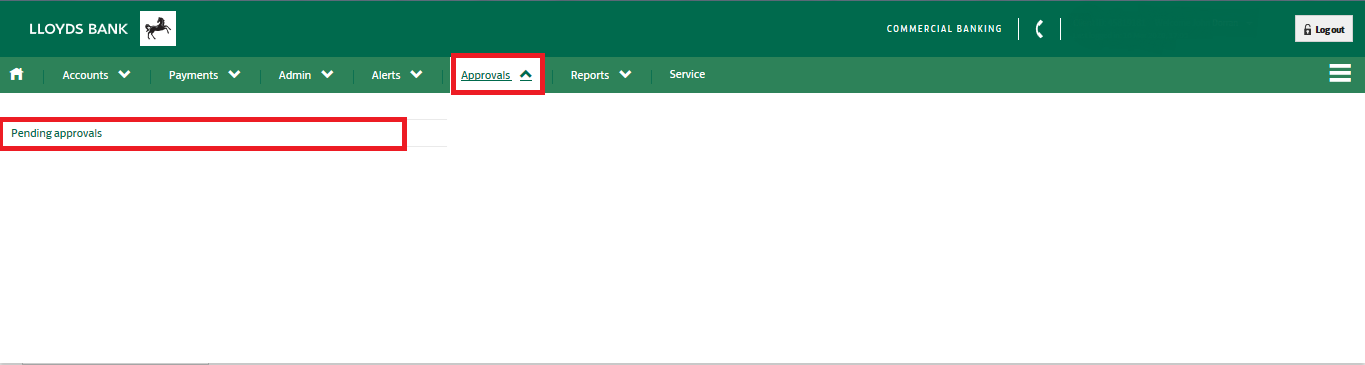Image resolution: width=1365 pixels, height=365 pixels.
Task: Click the COMMERCIAL BANKING text
Action: pyautogui.click(x=944, y=29)
